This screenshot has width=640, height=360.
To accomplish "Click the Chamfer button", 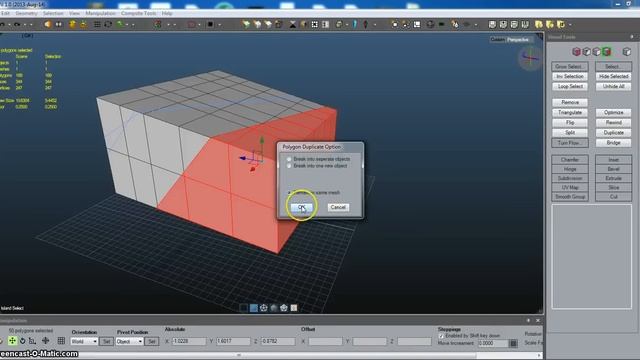I will (x=570, y=160).
